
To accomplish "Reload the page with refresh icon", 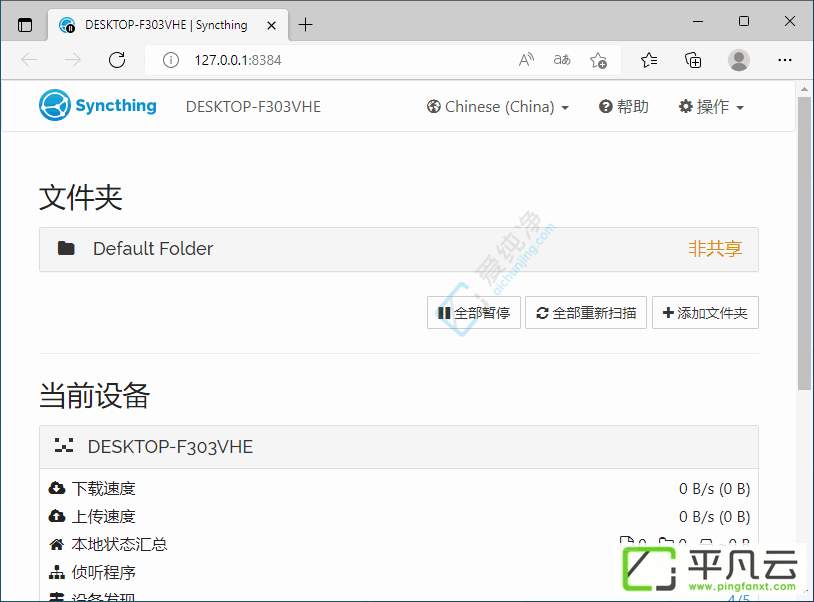I will 117,60.
